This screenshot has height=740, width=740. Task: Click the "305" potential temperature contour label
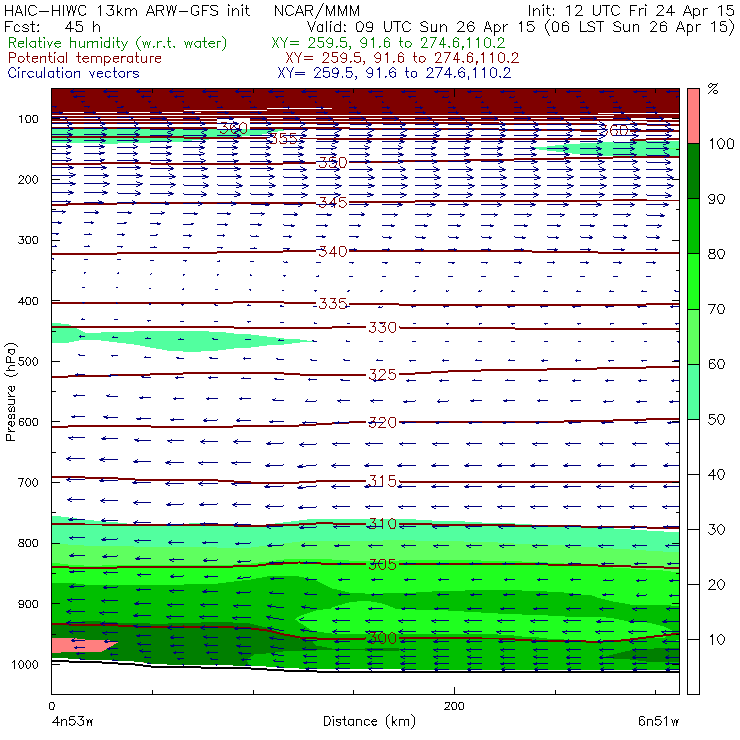click(x=382, y=564)
